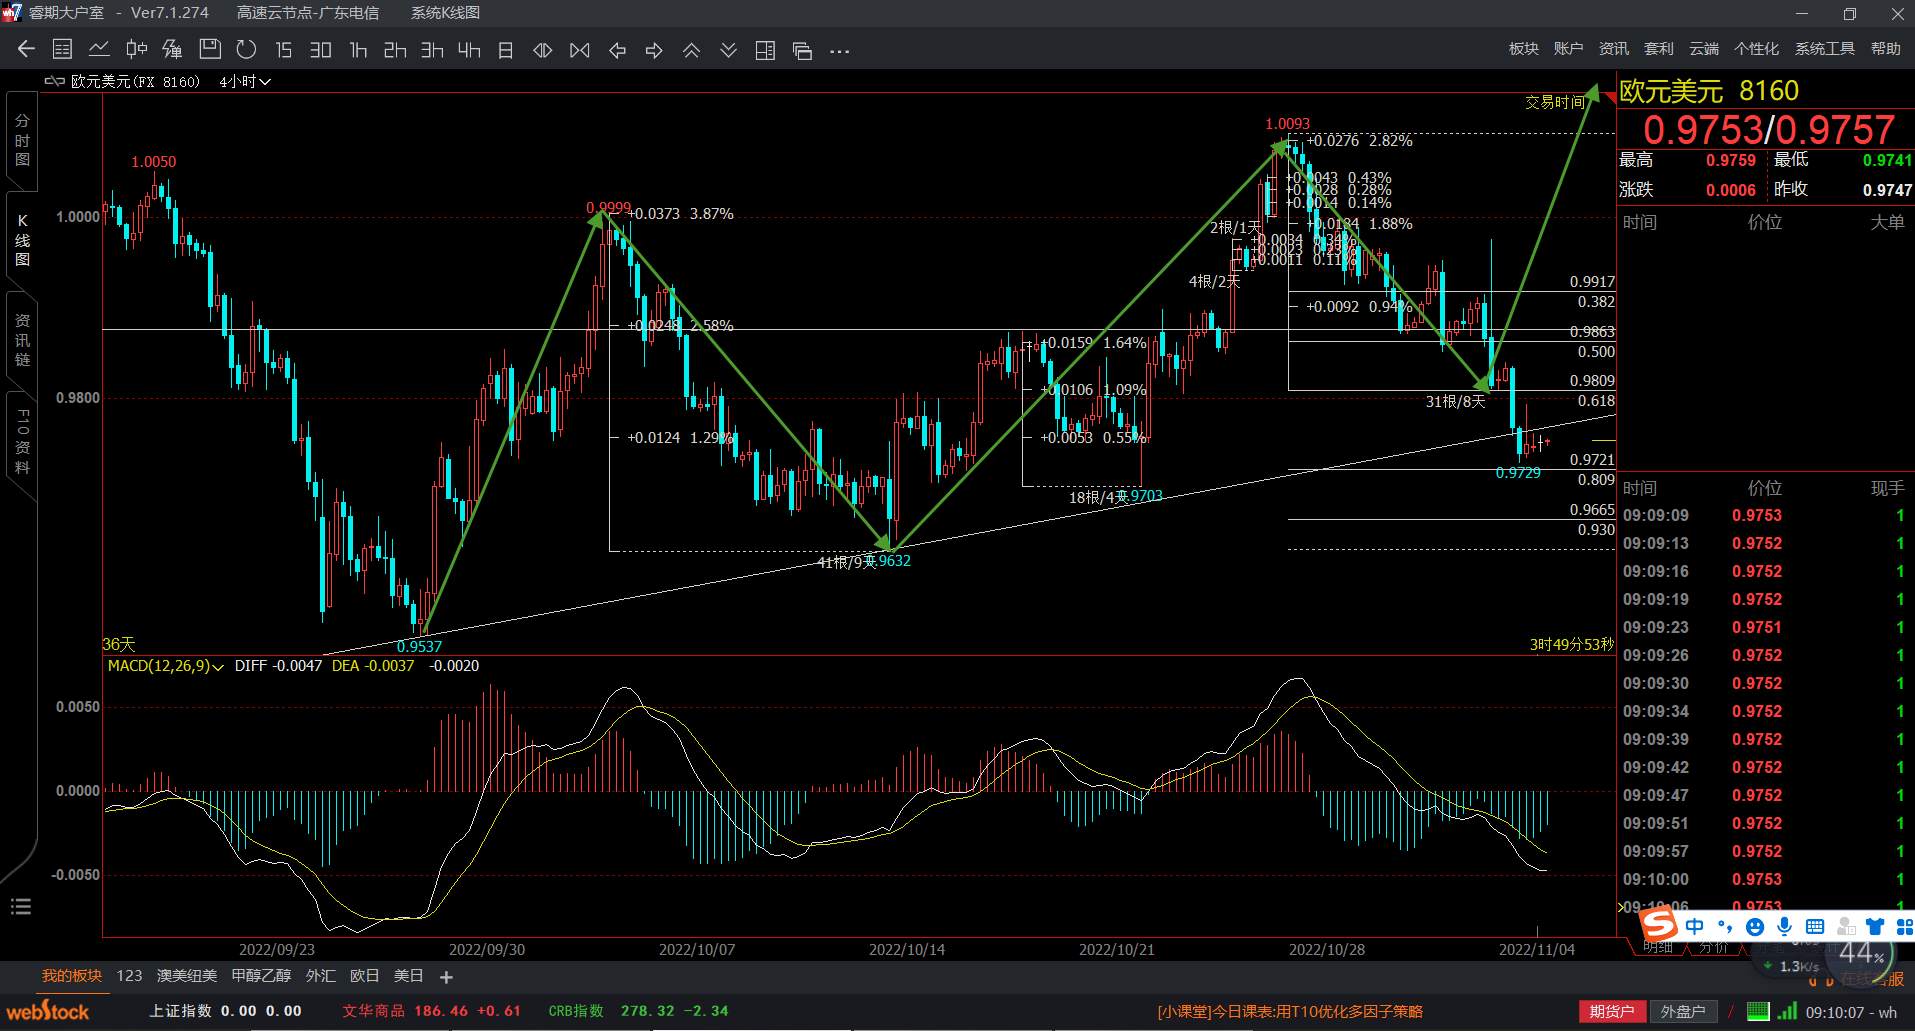Click the expand K-line width icon
The height and width of the screenshot is (1031, 1915).
pyautogui.click(x=543, y=50)
